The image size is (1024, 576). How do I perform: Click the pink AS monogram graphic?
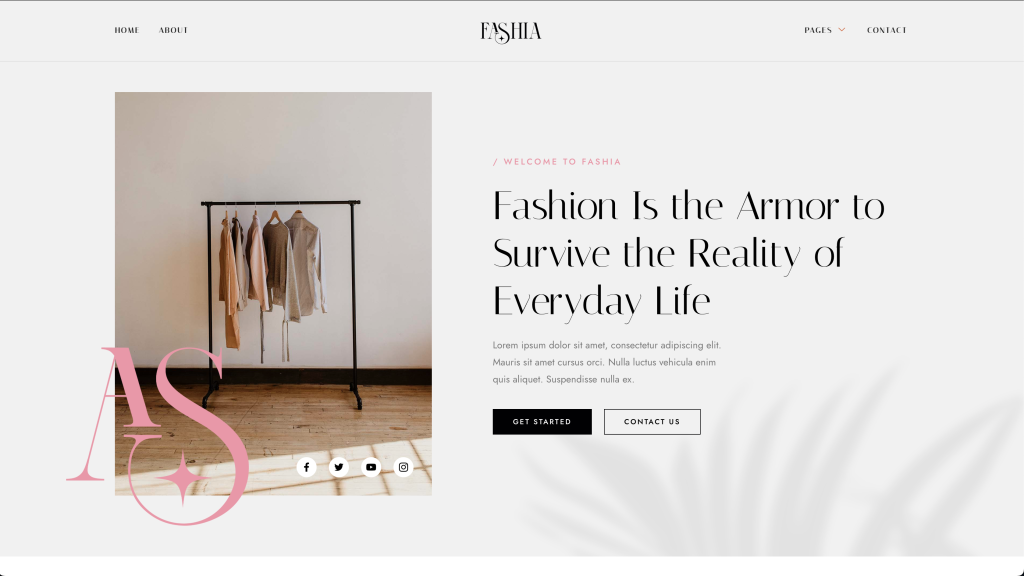157,436
